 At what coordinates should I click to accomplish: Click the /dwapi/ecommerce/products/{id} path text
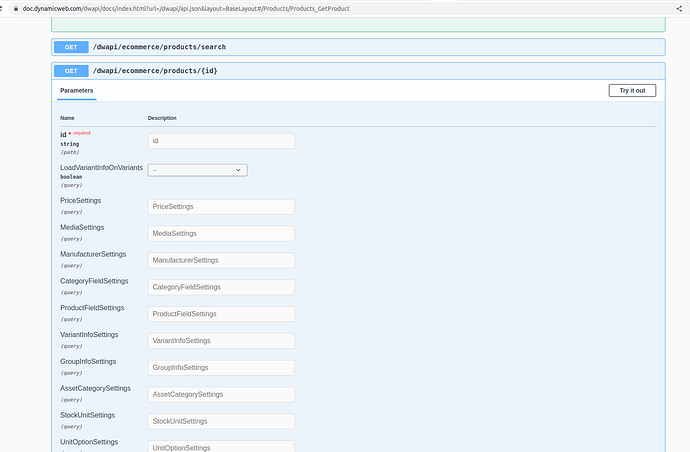tap(155, 71)
